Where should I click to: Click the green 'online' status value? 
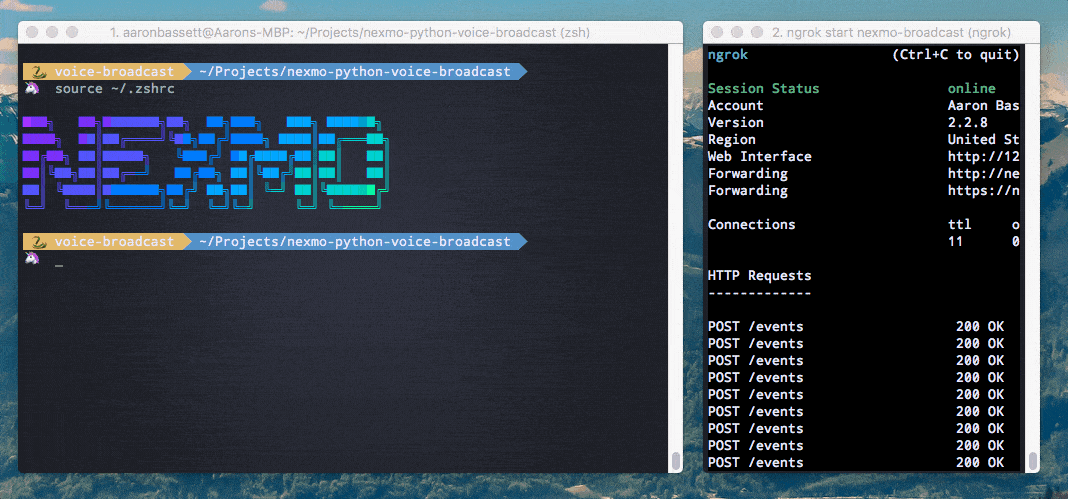point(972,88)
